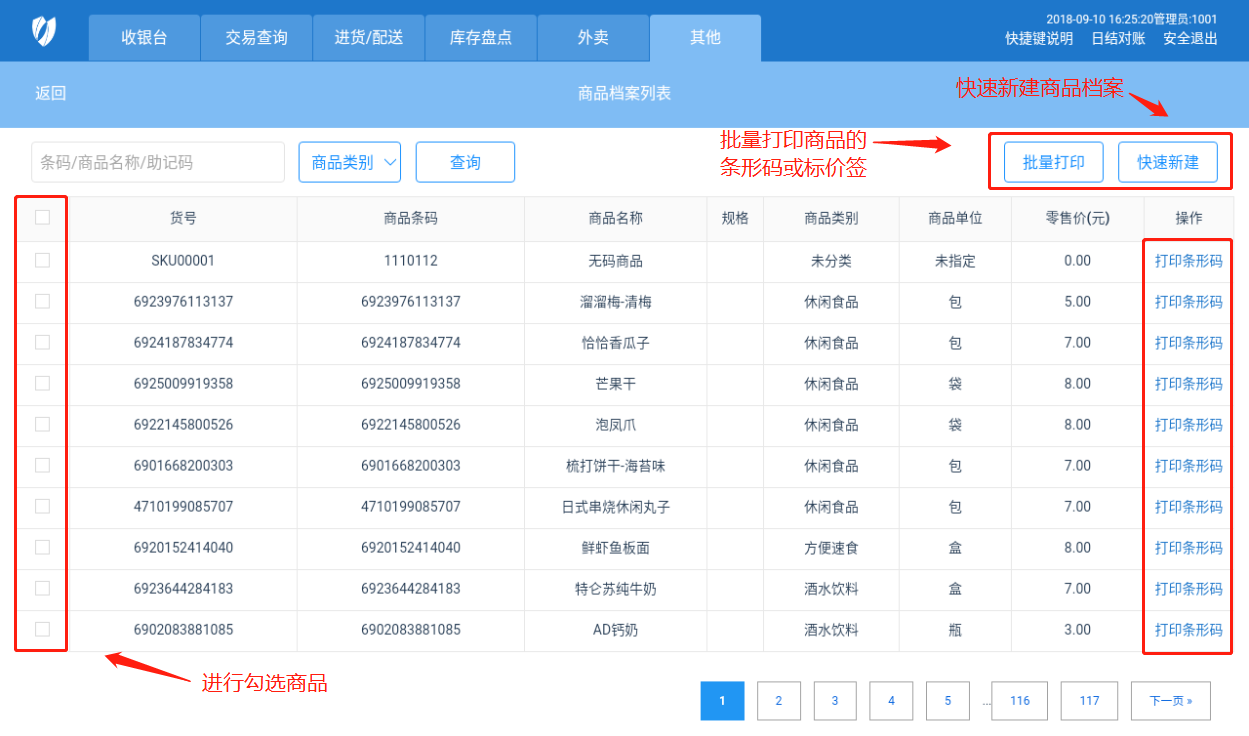The height and width of the screenshot is (736, 1249).
Task: Click the 查询 search button
Action: 465,162
